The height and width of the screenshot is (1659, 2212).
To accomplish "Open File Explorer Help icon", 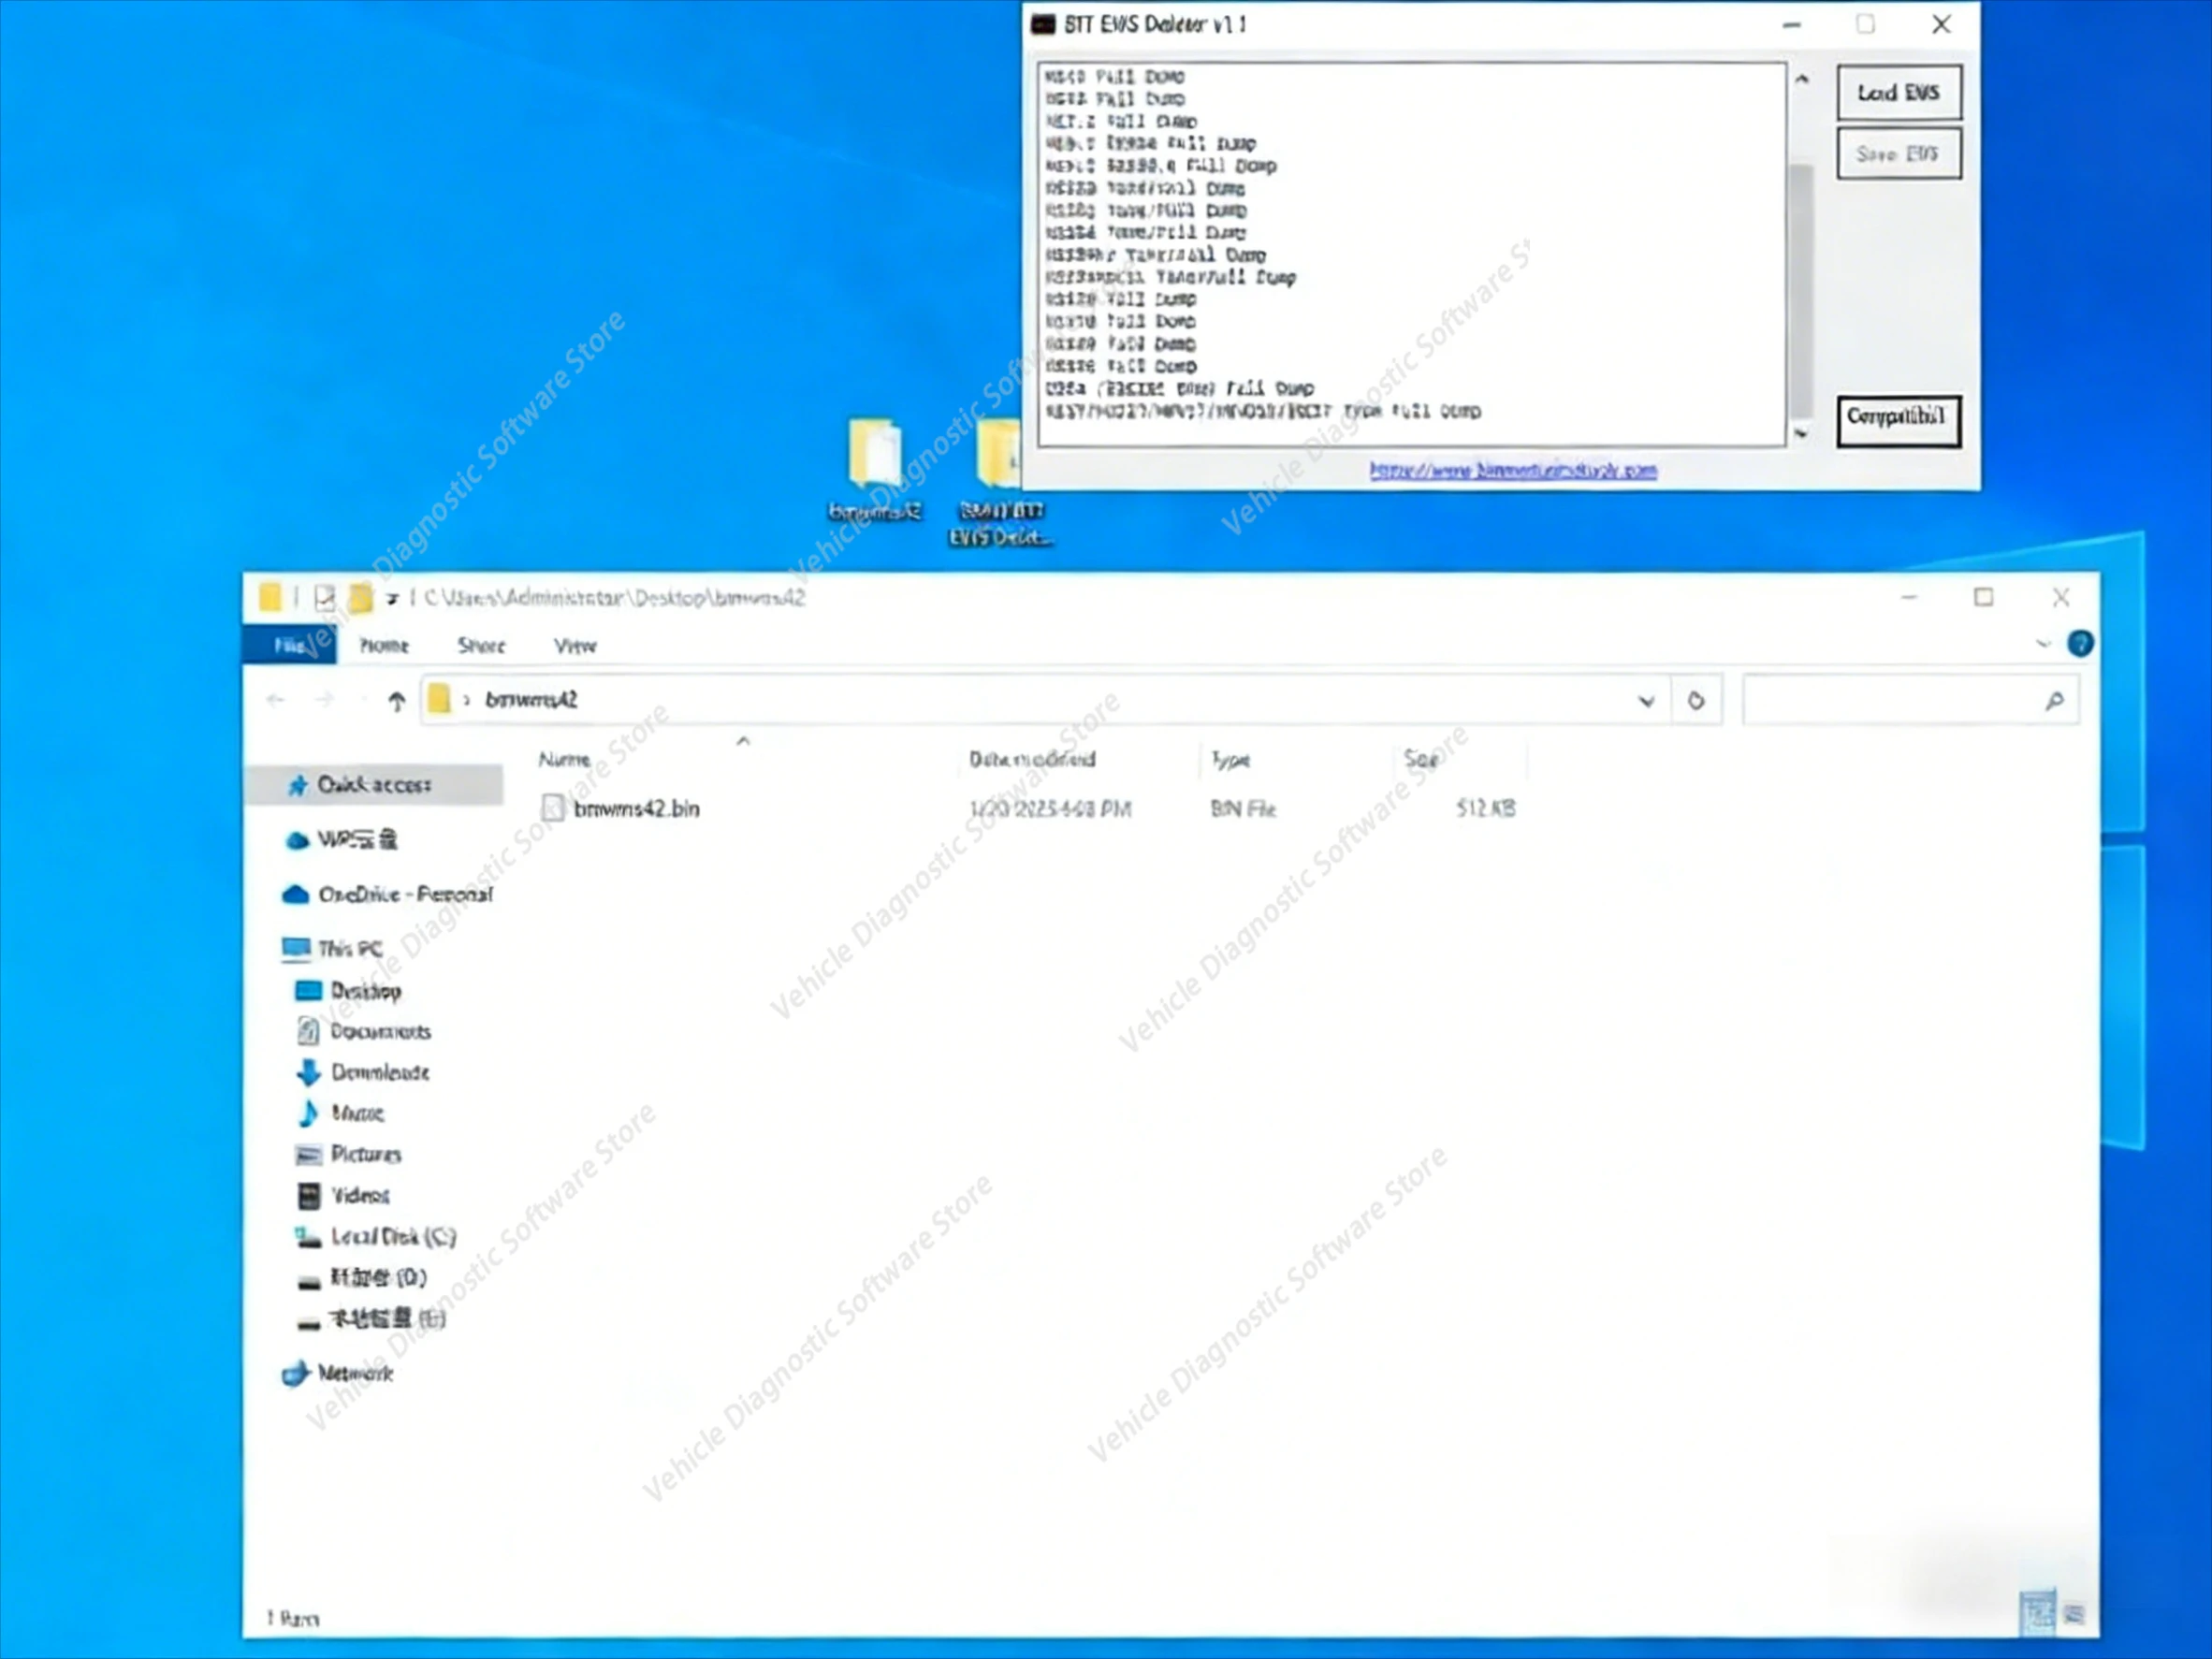I will pyautogui.click(x=2080, y=643).
